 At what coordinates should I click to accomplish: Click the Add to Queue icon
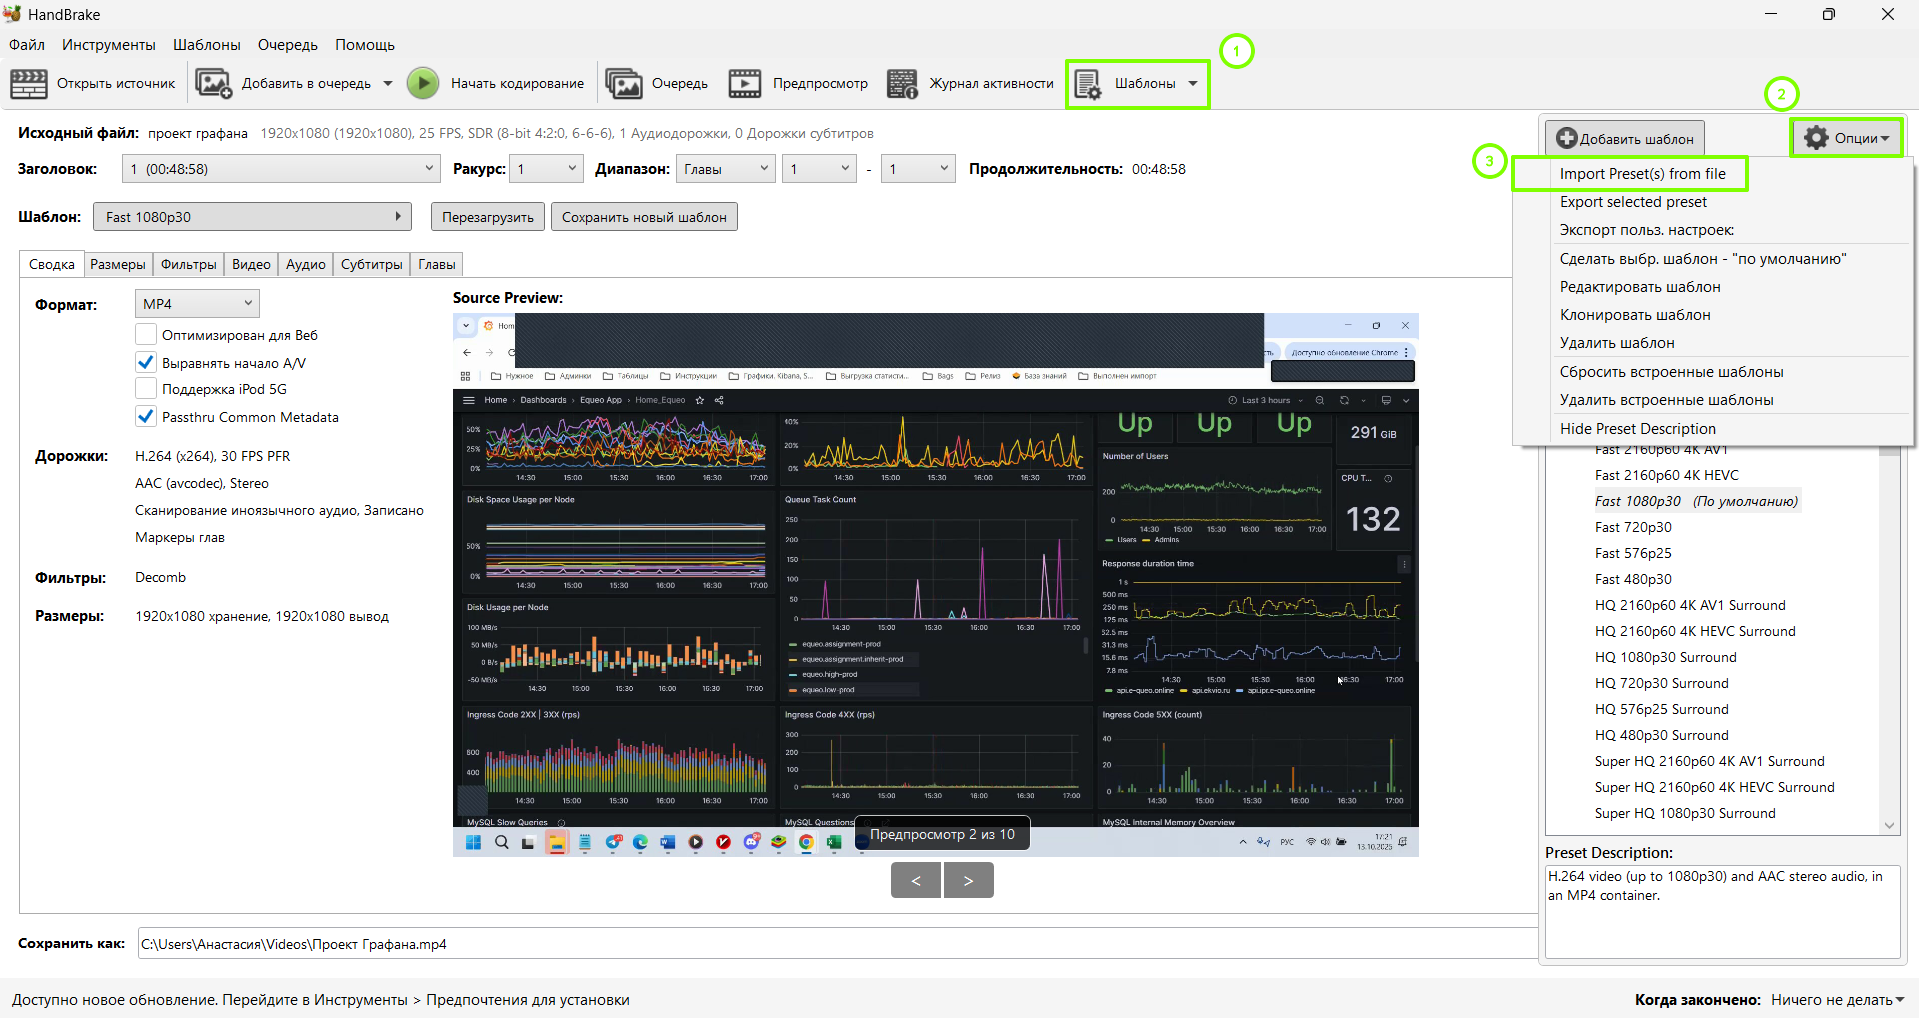point(212,83)
